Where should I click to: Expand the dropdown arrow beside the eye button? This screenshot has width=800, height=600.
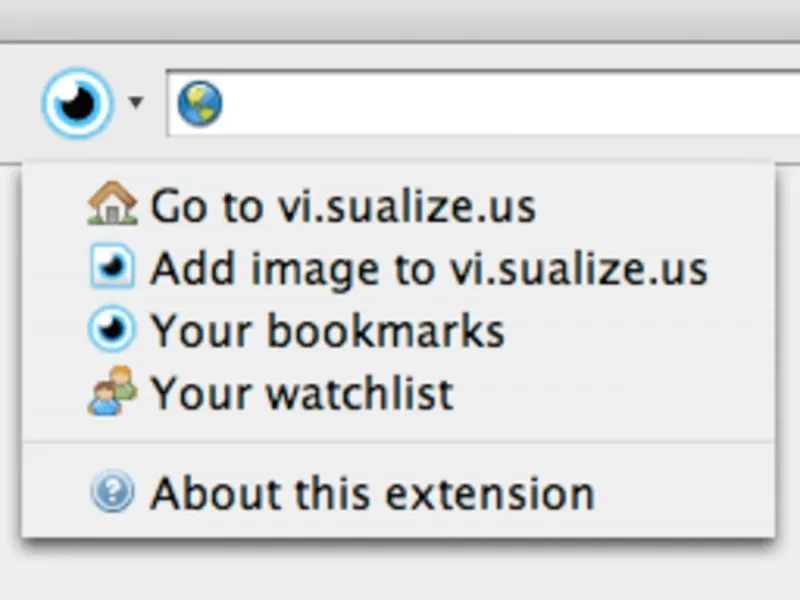pos(136,103)
